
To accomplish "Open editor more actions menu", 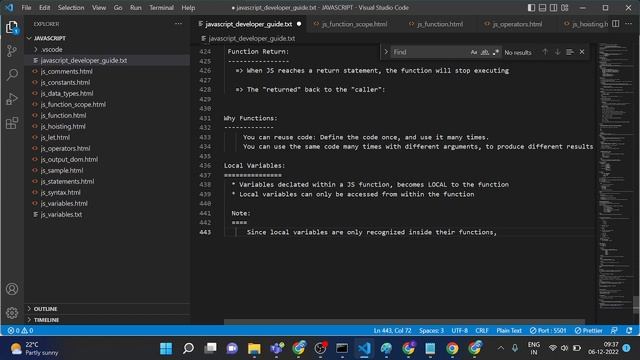I will (629, 24).
